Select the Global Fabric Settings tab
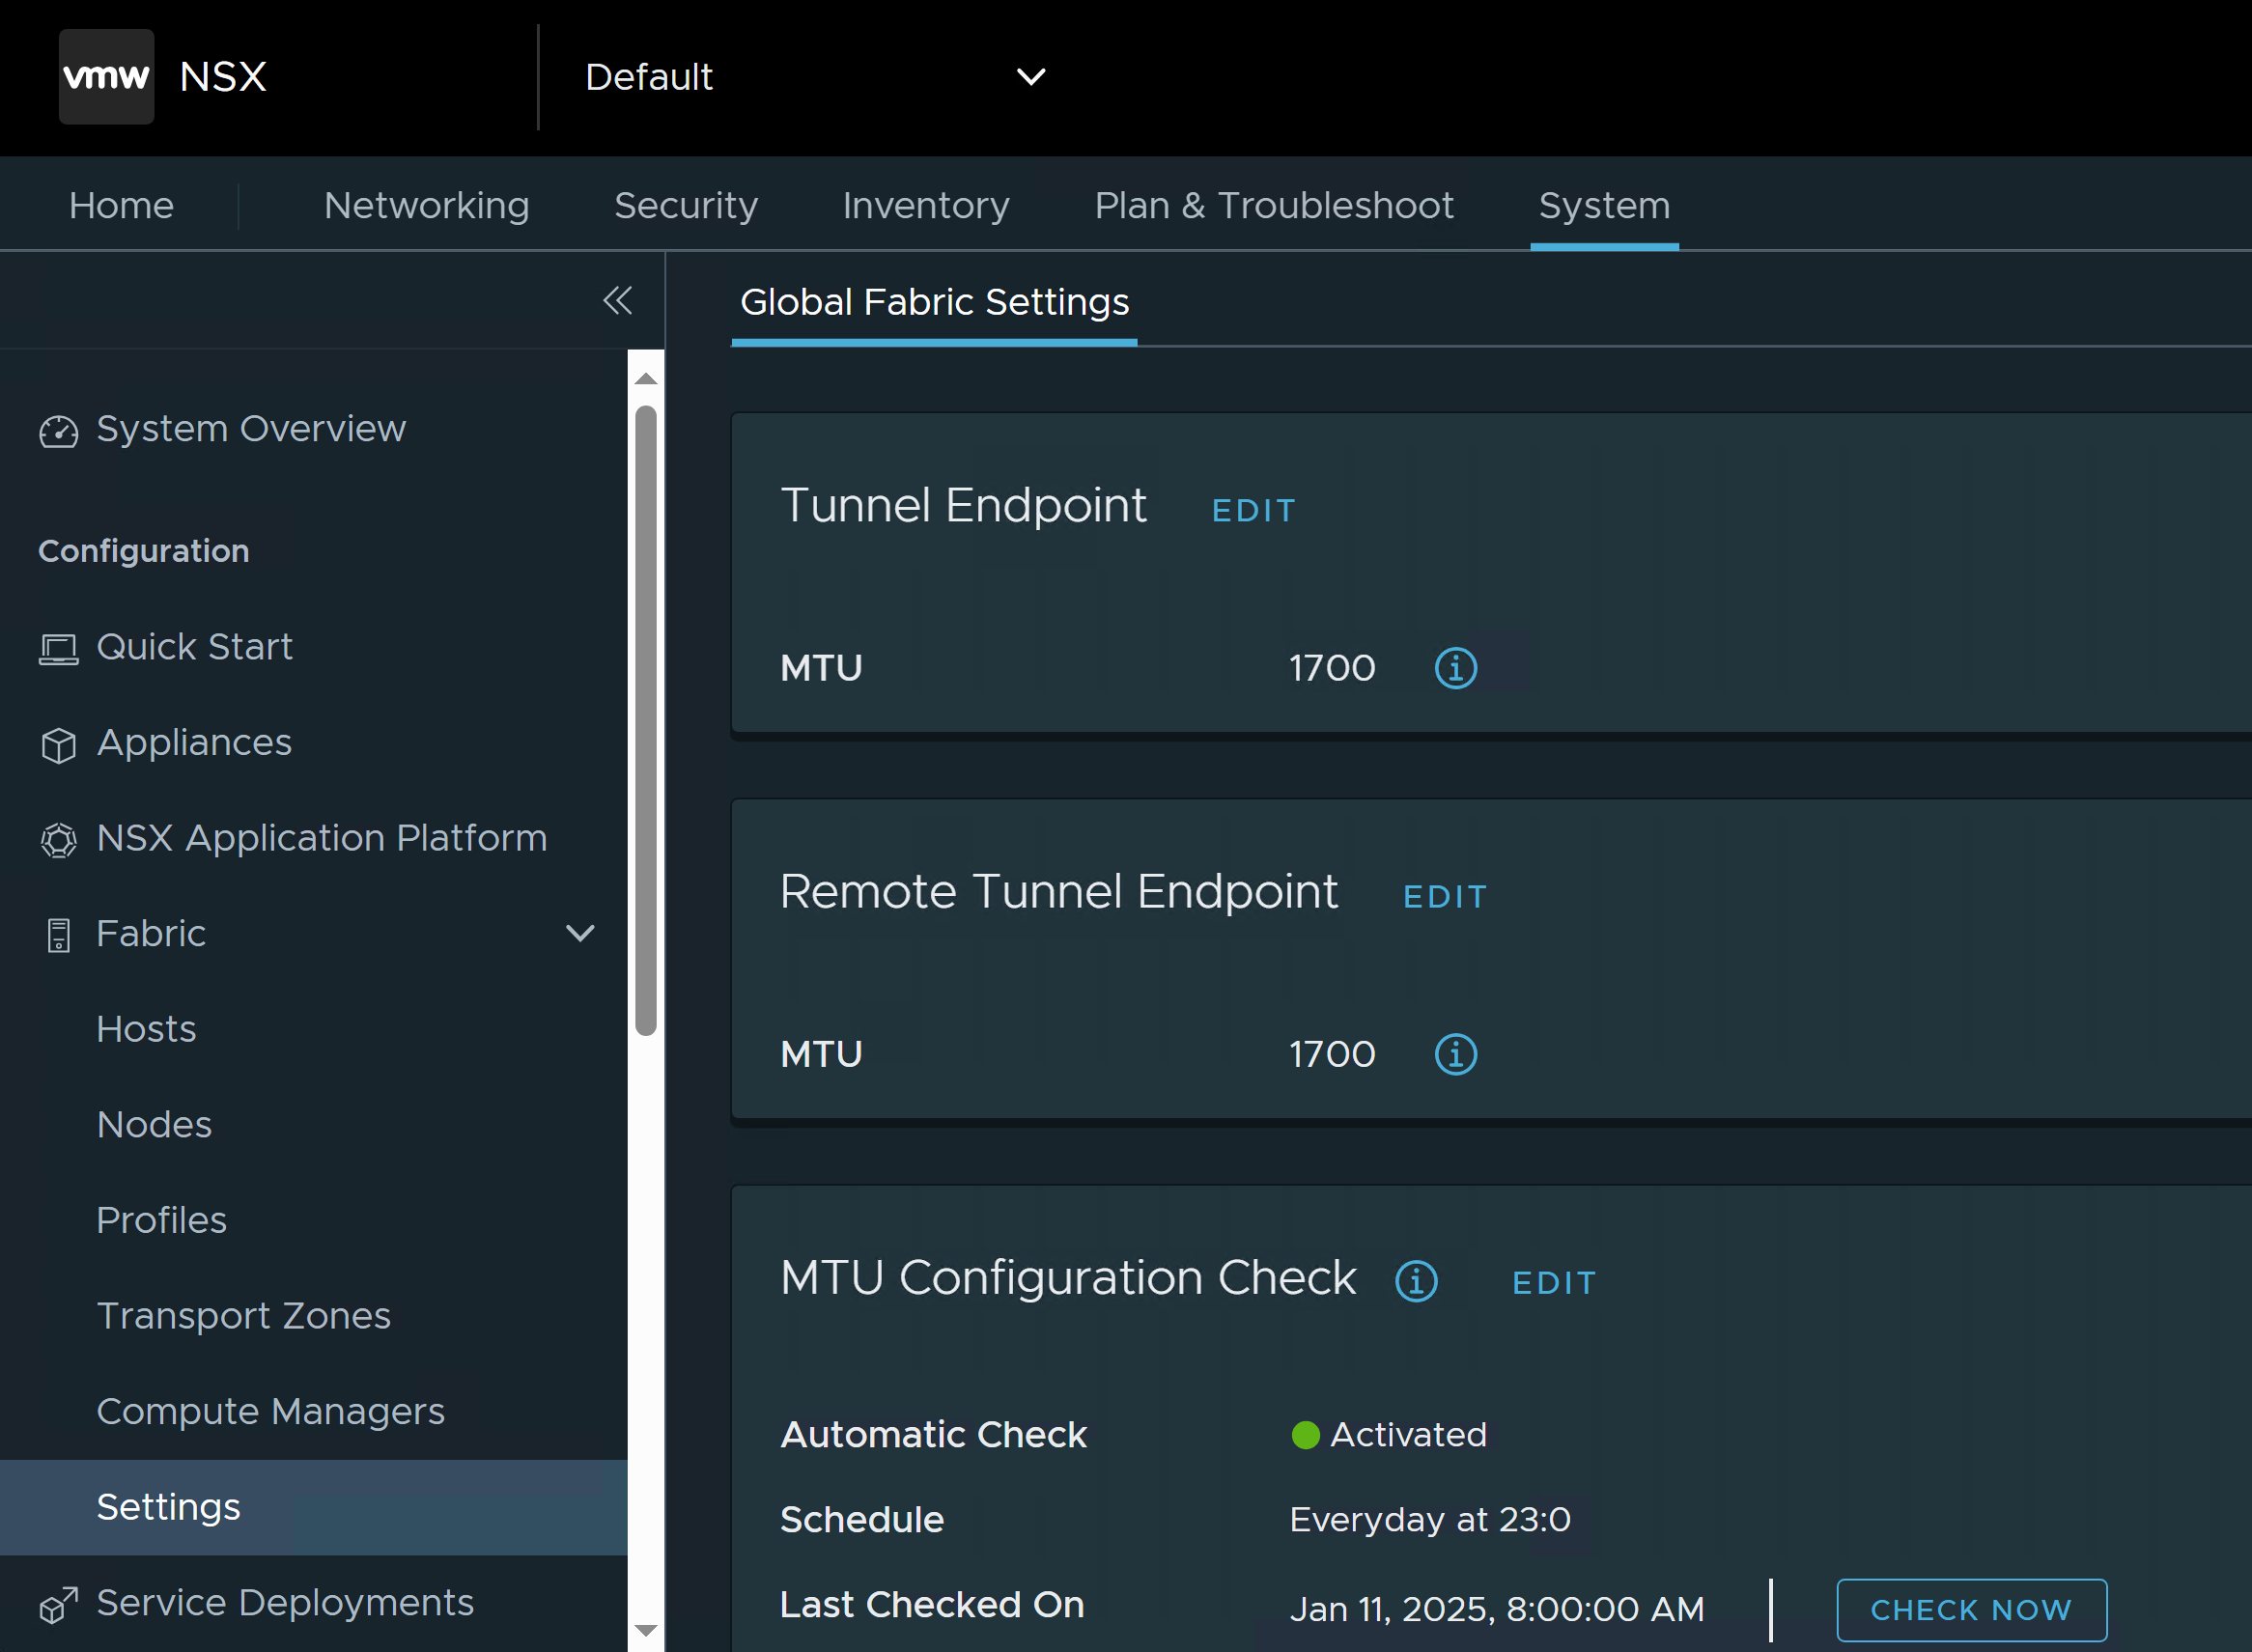 (934, 302)
